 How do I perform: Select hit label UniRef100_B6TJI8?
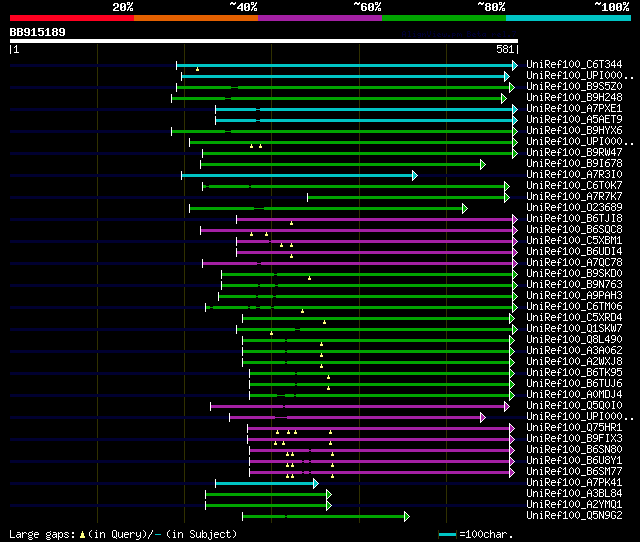(x=574, y=219)
